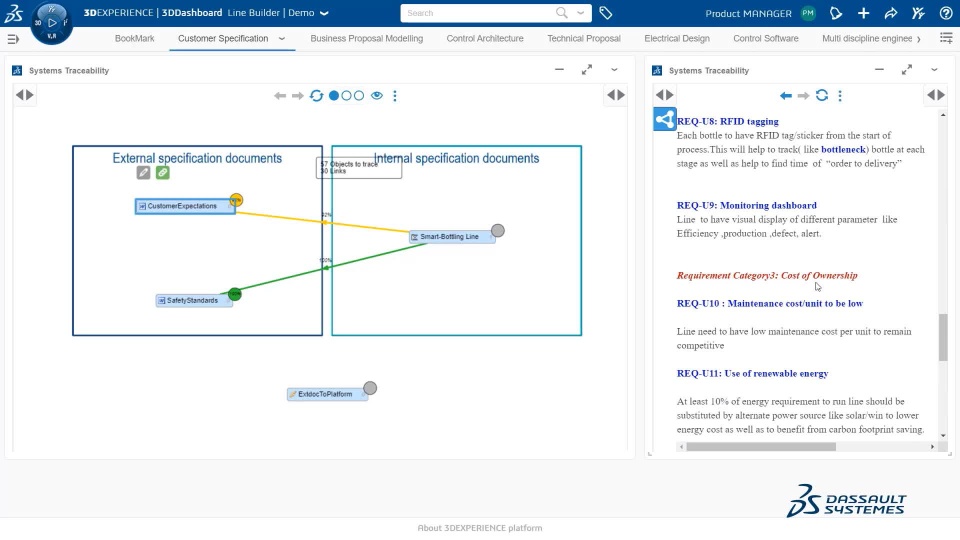Open the collaboration tools icon in top bar
Viewport: 960px width, 540px height.
pos(918,13)
